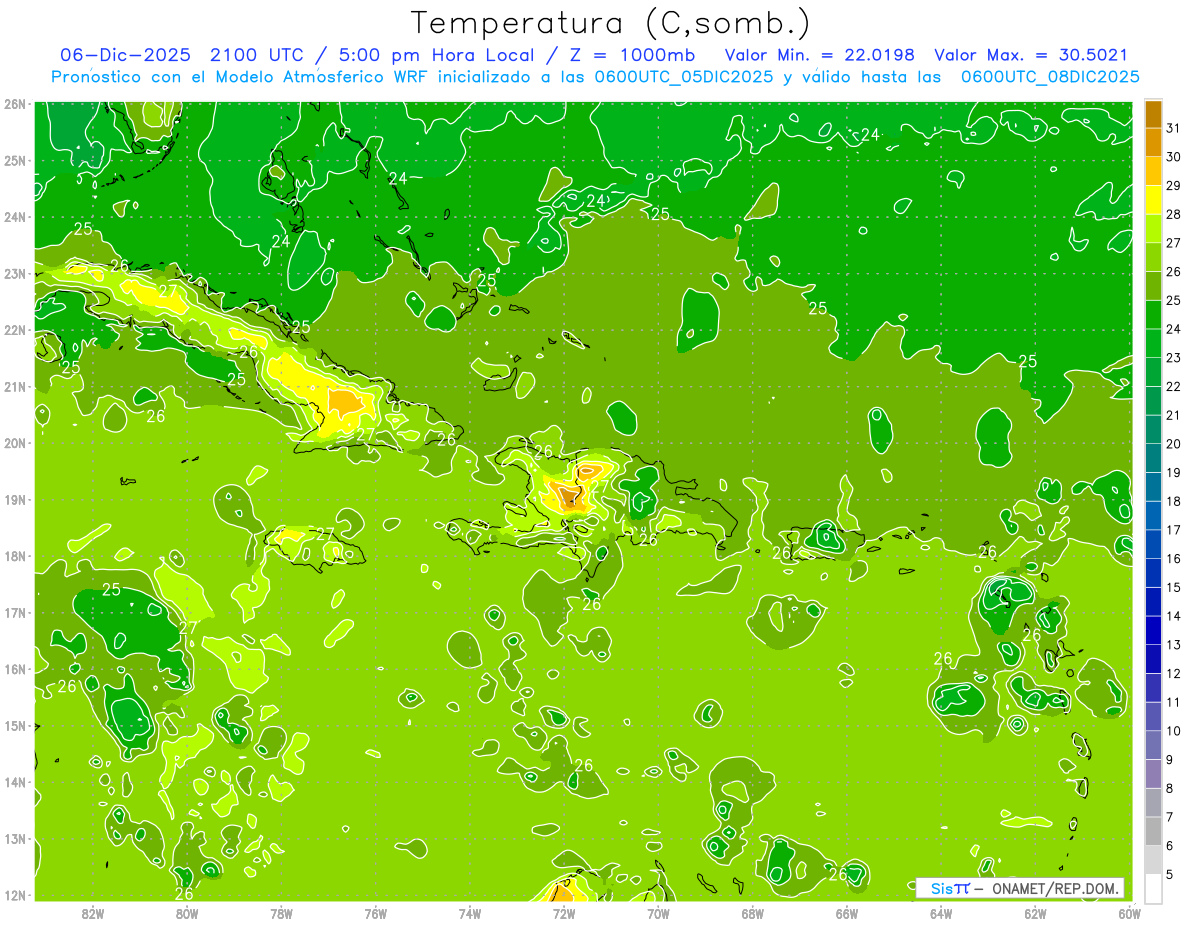The height and width of the screenshot is (927, 1200).
Task: Click the "Valor Max. = 30.5021" text
Action: coord(1031,55)
